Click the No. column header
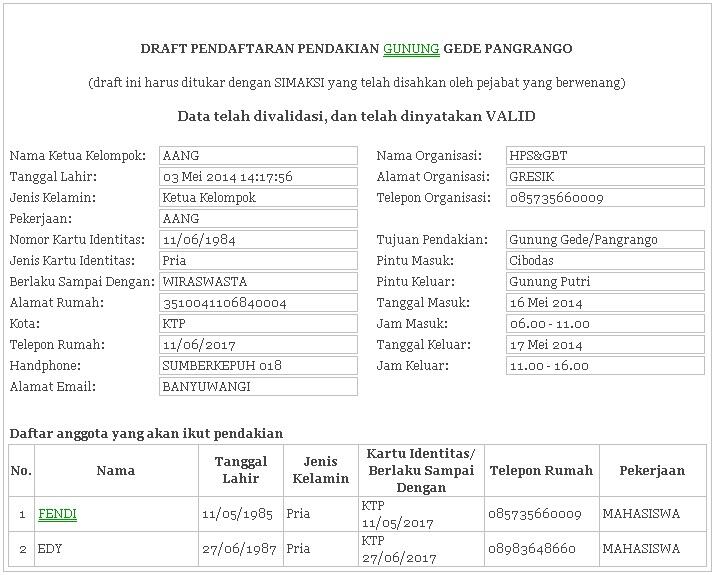This screenshot has height=575, width=715. coord(21,471)
